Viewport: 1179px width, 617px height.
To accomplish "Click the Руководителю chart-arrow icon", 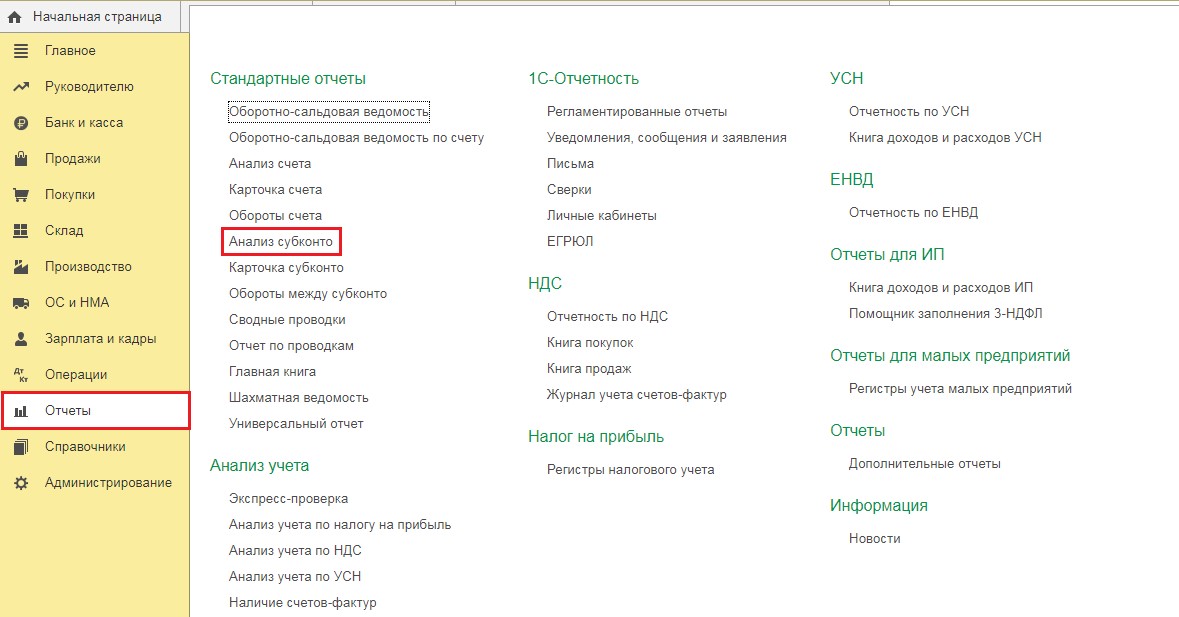I will click(x=21, y=86).
